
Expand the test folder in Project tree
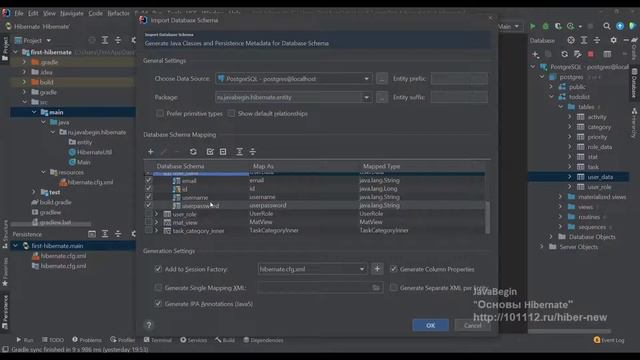(34, 192)
